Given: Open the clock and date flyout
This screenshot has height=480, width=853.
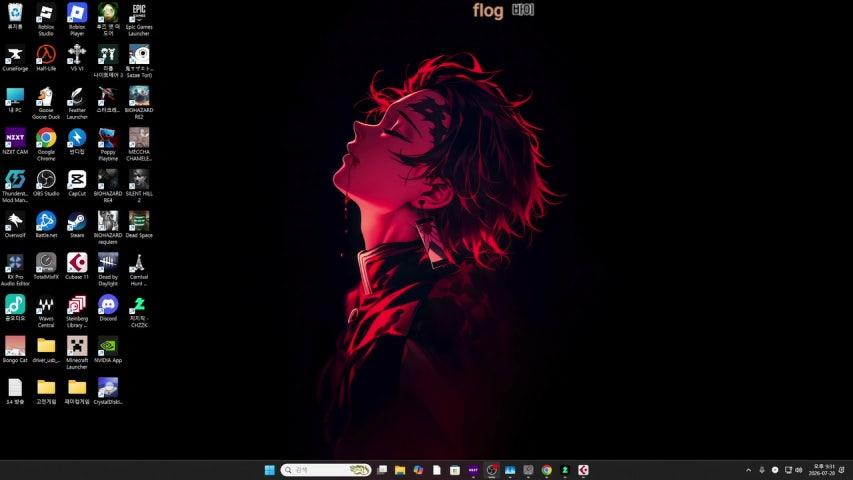Looking at the screenshot, I should pos(821,470).
